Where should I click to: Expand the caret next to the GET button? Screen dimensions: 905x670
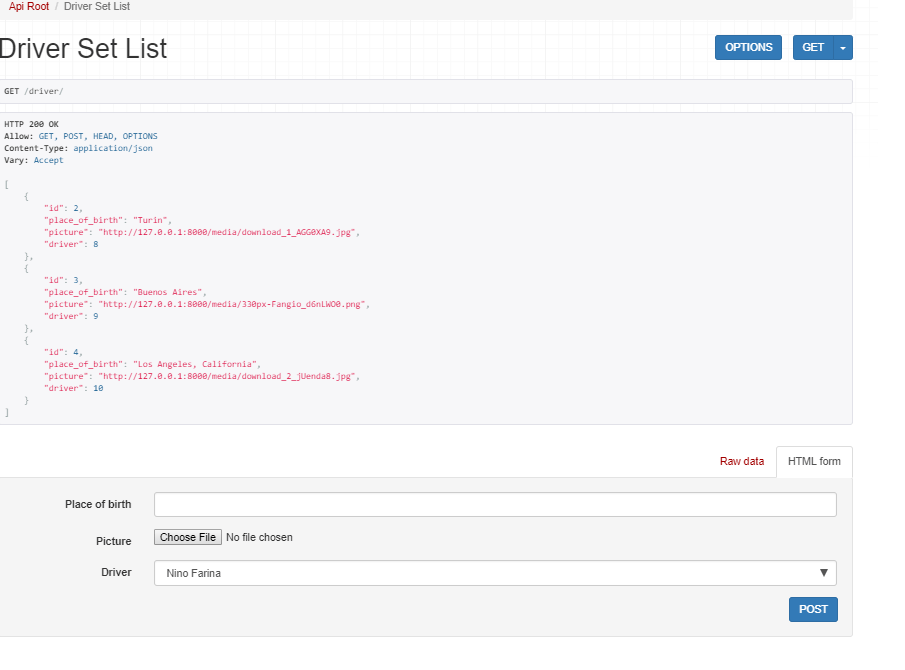point(843,47)
